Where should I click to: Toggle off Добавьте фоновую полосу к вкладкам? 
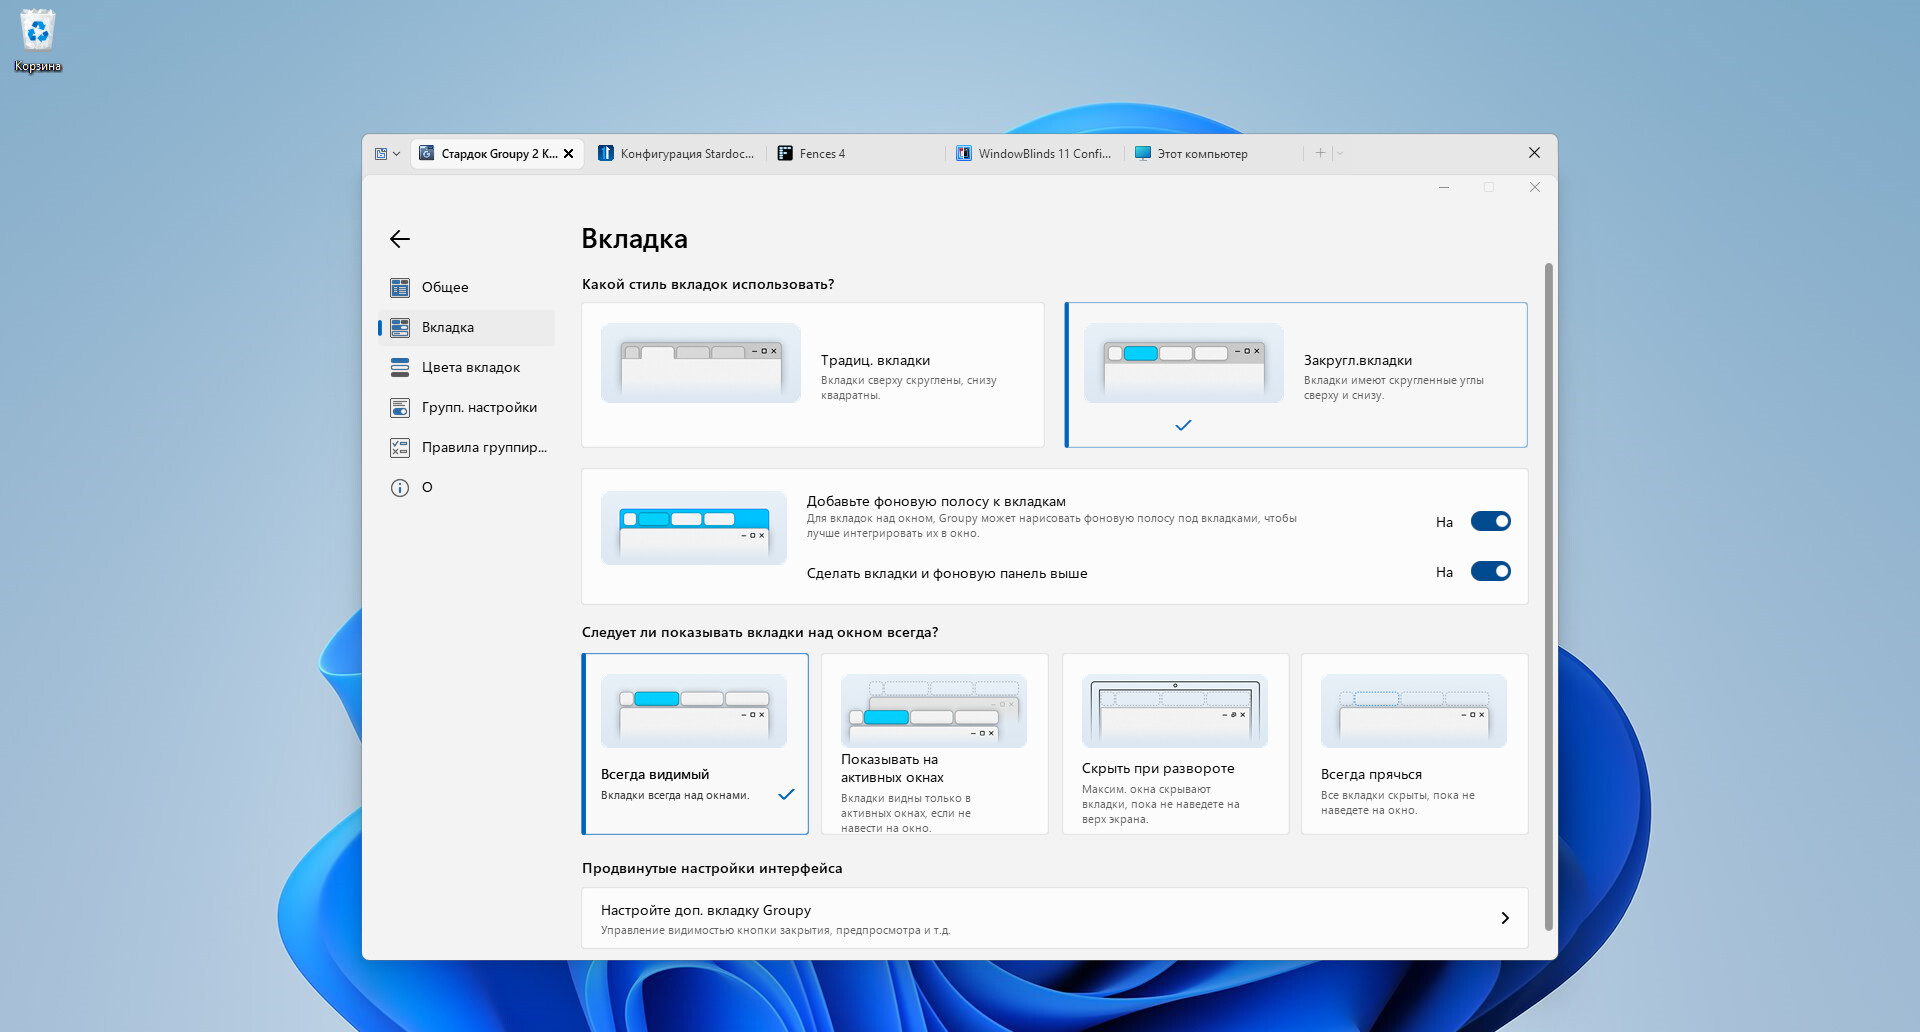tap(1490, 522)
